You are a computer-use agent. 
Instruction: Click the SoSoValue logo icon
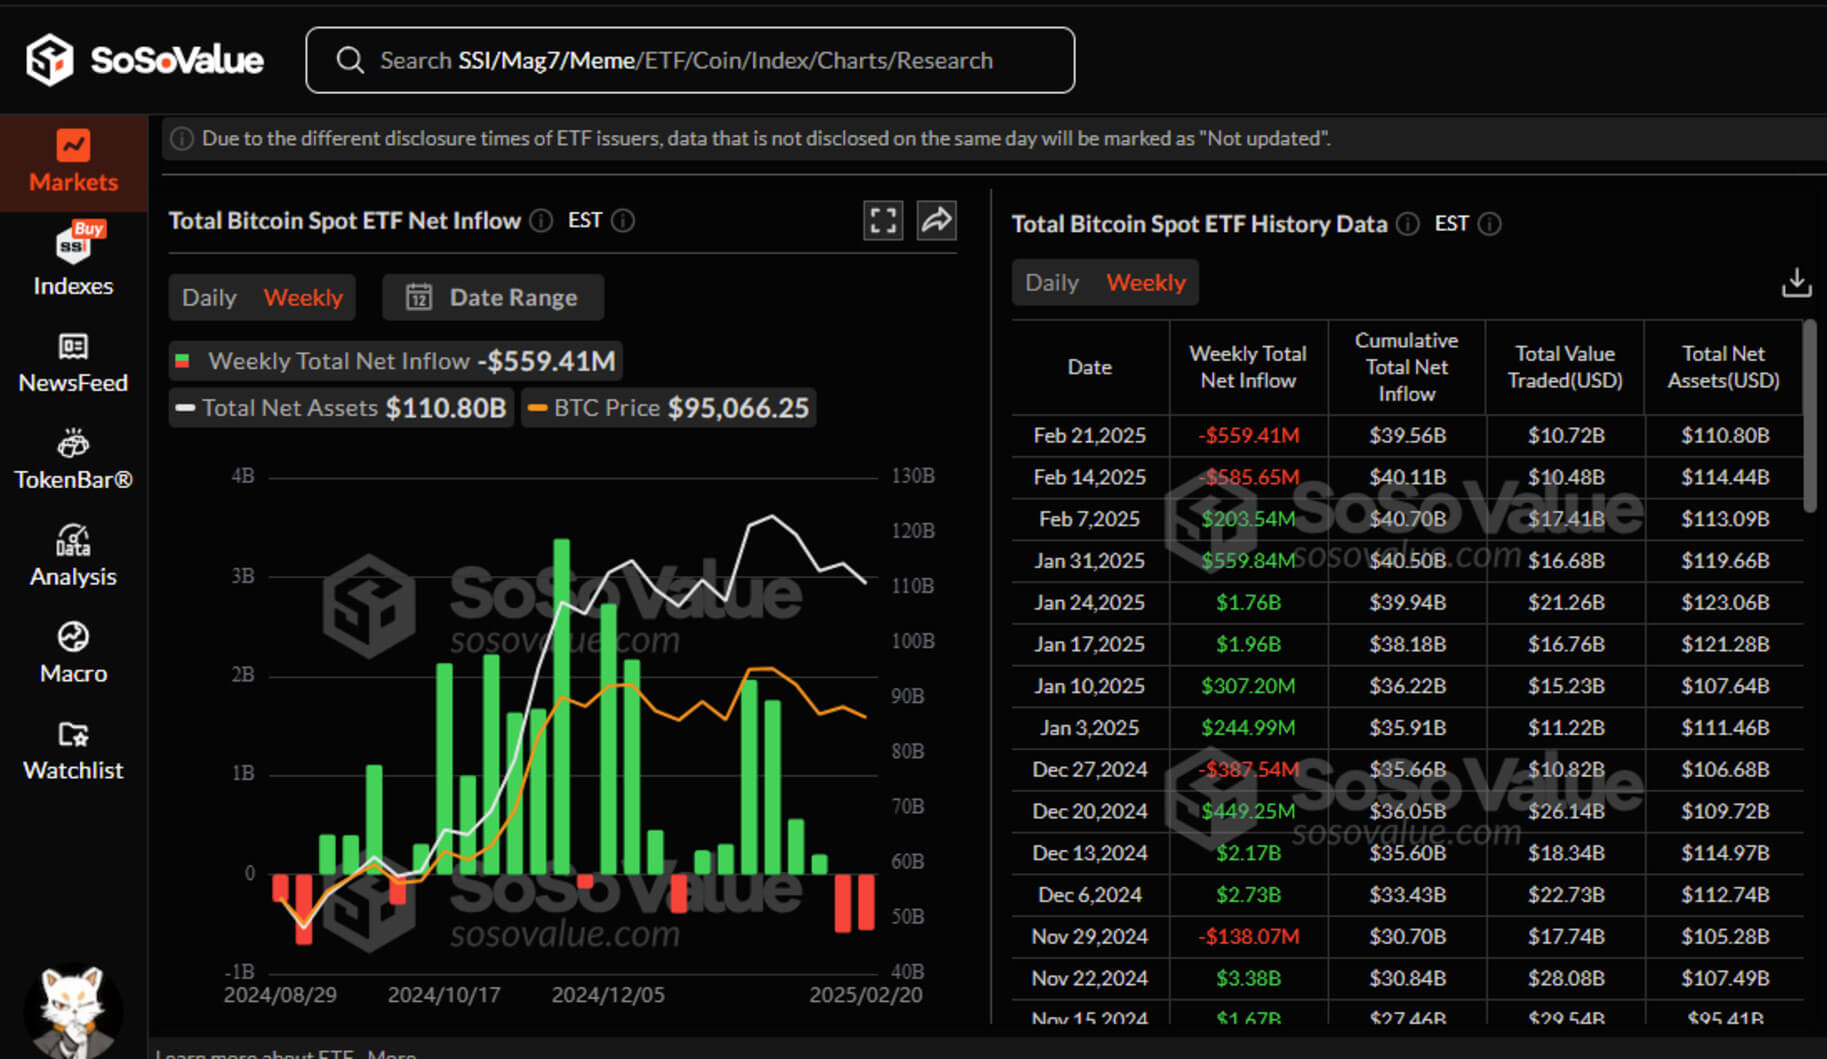[x=49, y=60]
